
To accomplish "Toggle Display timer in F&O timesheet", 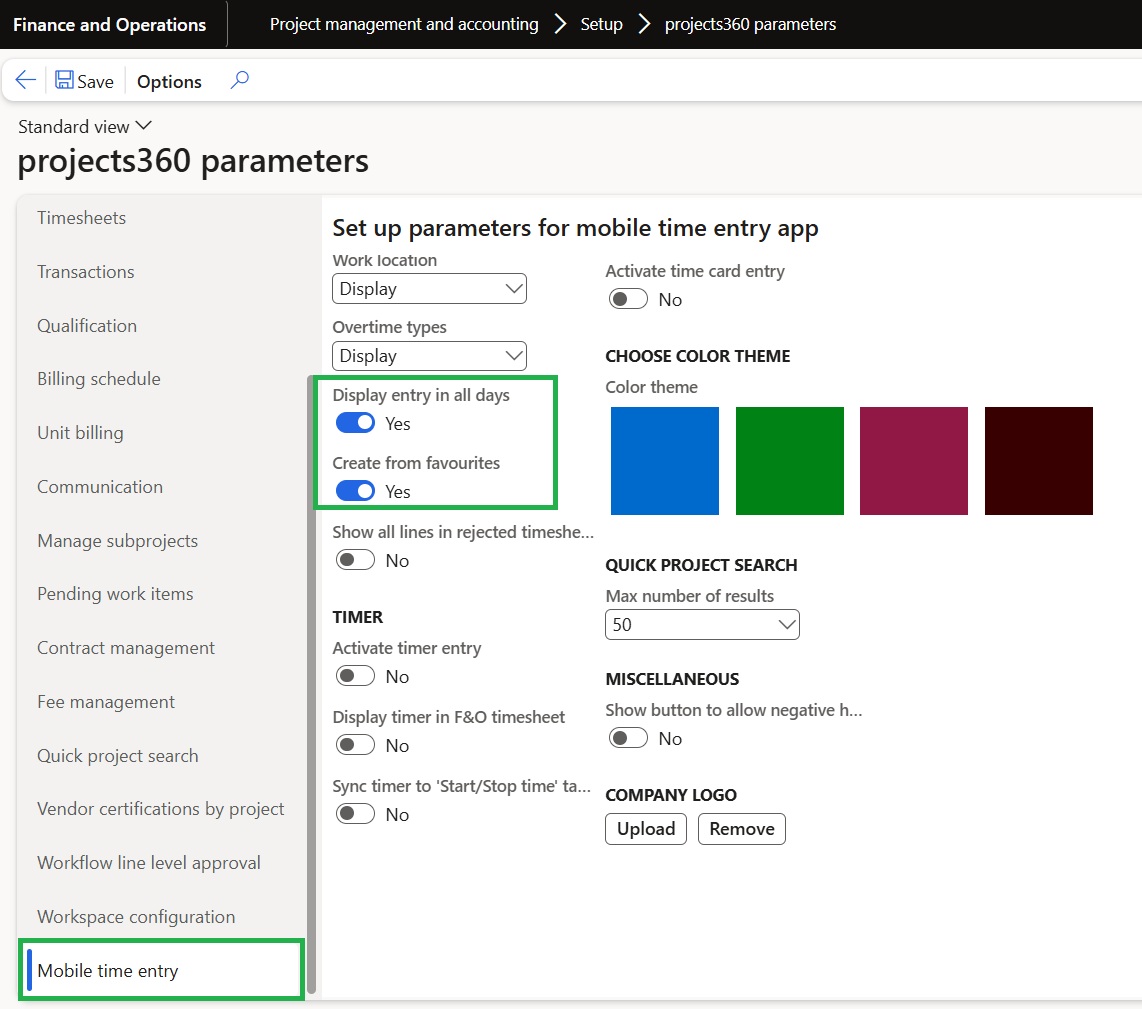I will click(355, 745).
